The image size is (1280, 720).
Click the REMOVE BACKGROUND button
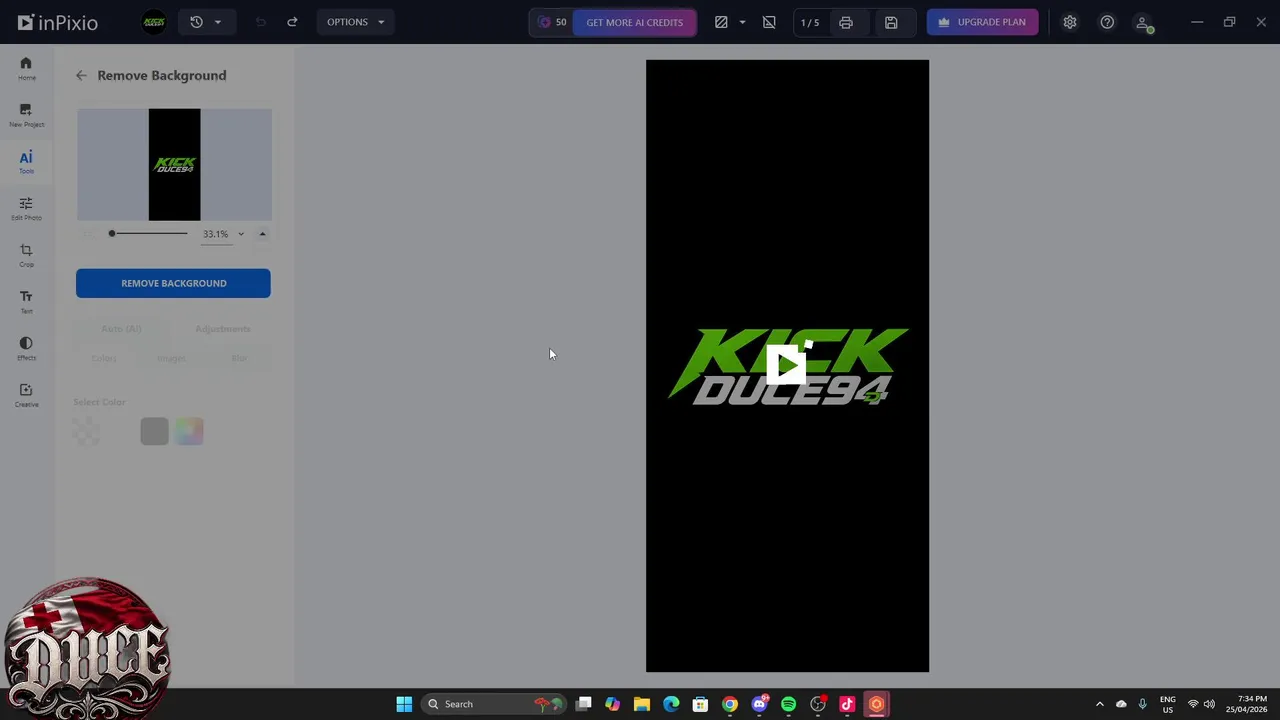pyautogui.click(x=173, y=283)
